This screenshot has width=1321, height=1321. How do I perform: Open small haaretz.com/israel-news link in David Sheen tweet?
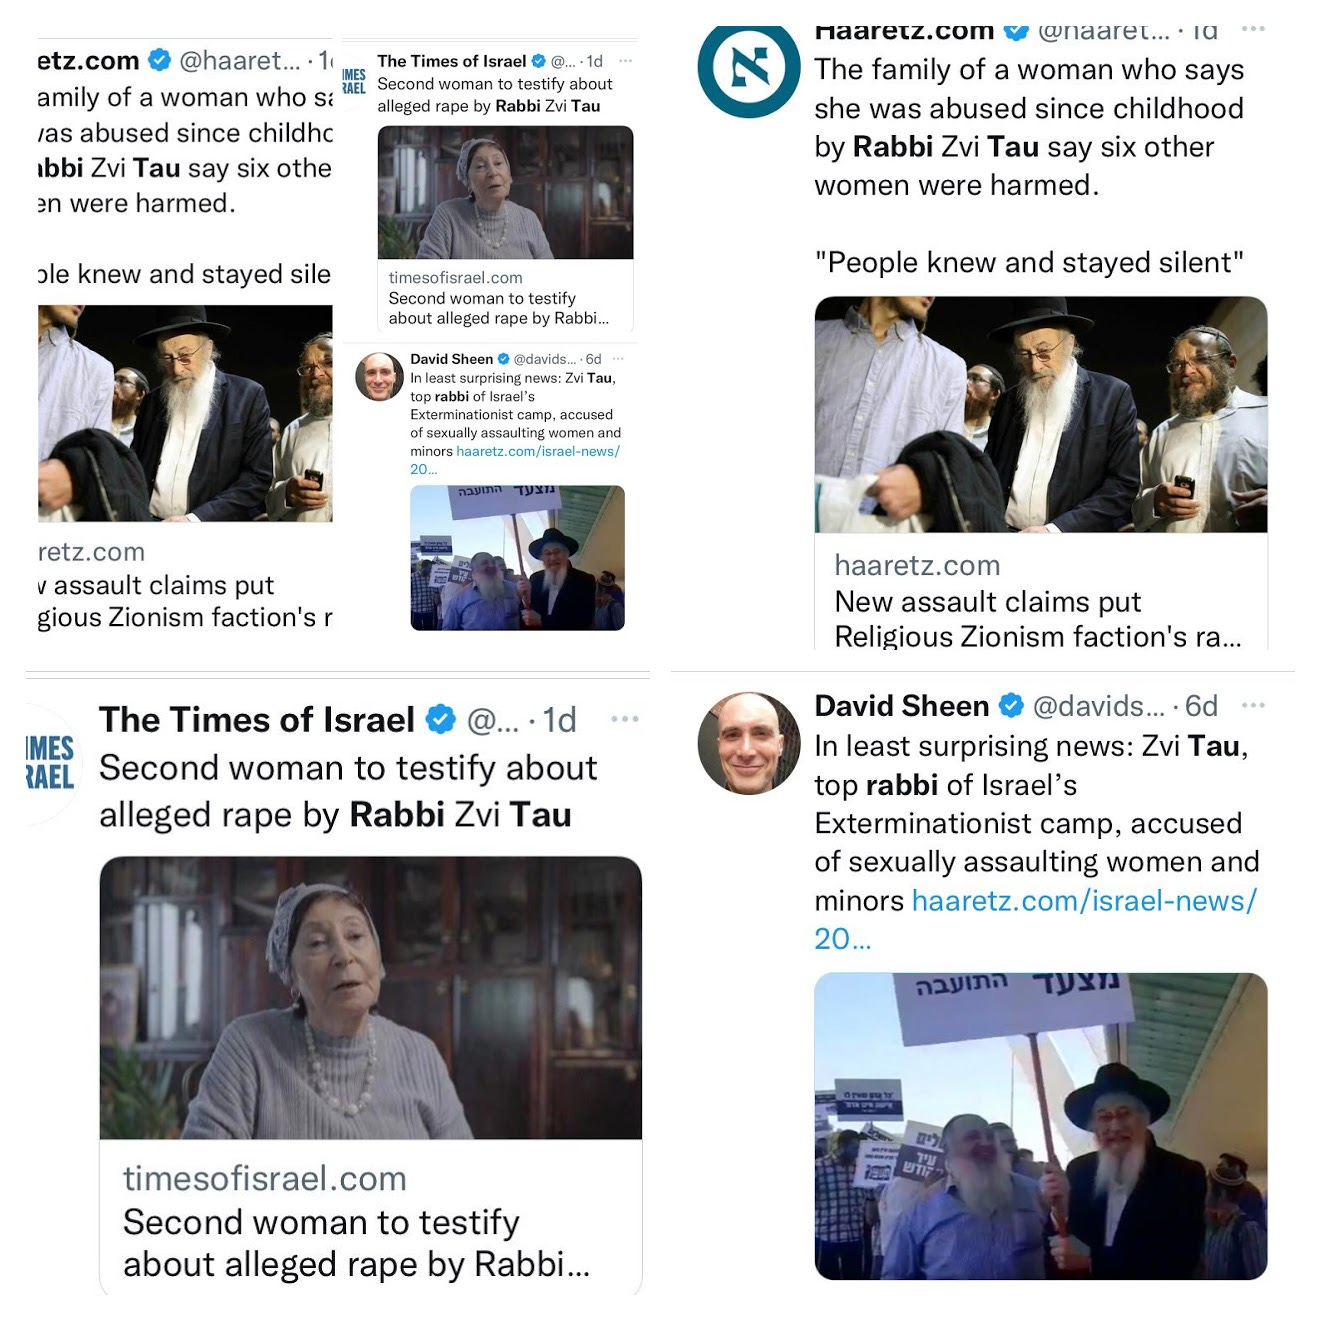pyautogui.click(x=516, y=460)
